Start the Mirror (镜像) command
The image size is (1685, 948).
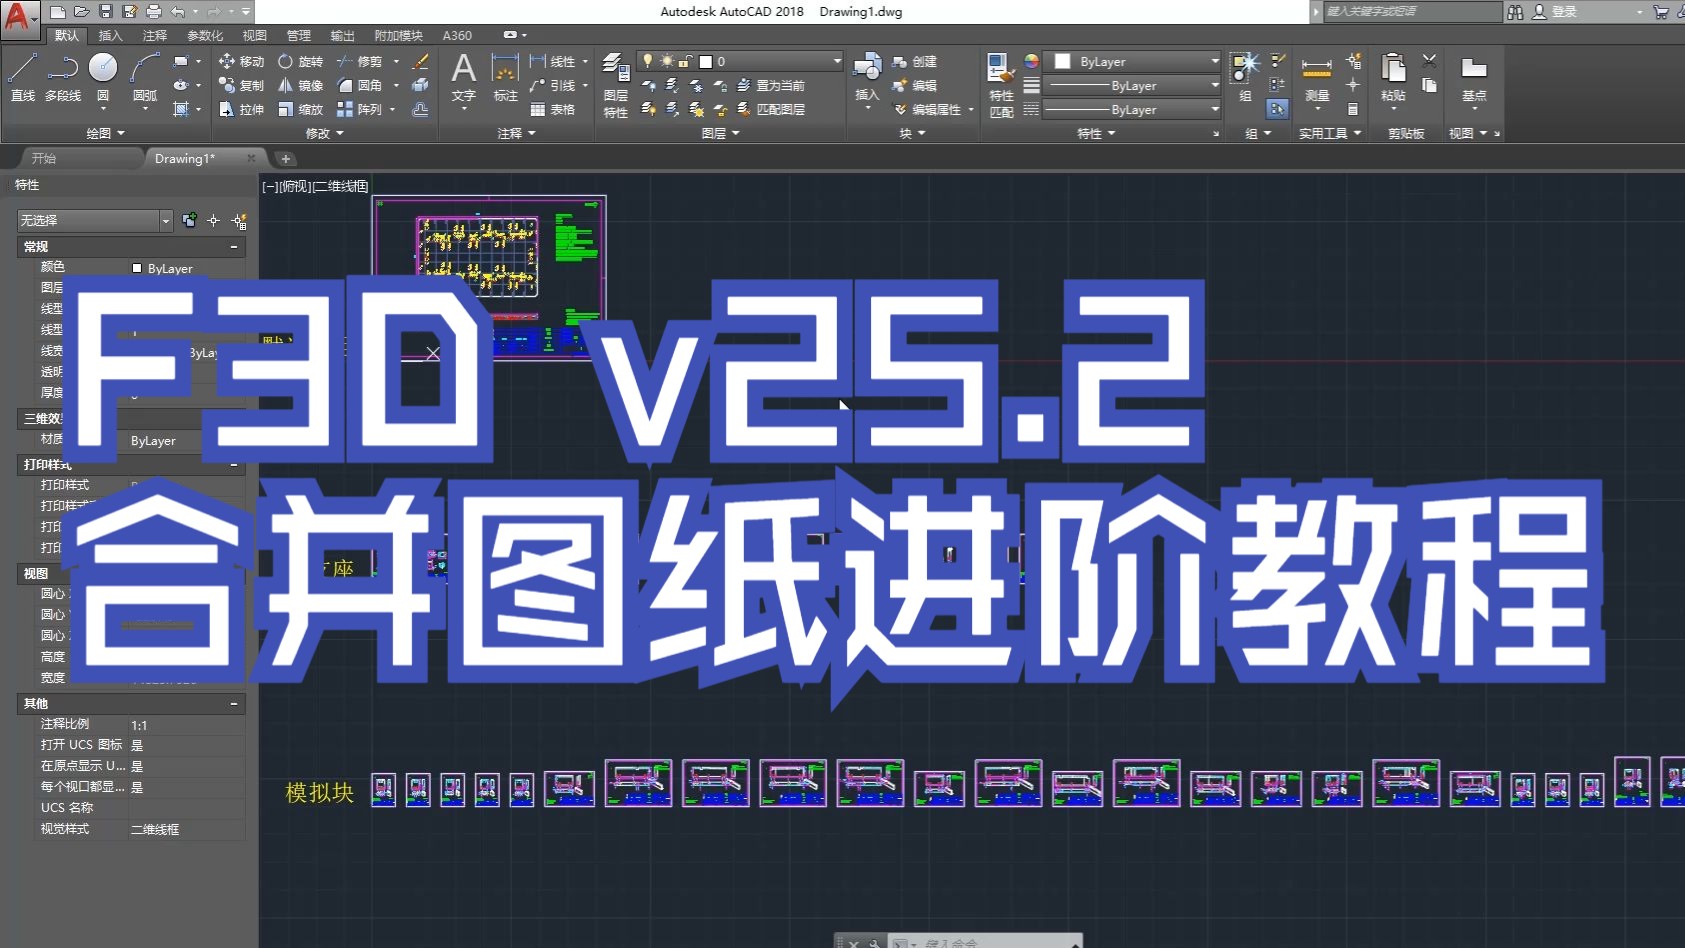click(x=301, y=85)
